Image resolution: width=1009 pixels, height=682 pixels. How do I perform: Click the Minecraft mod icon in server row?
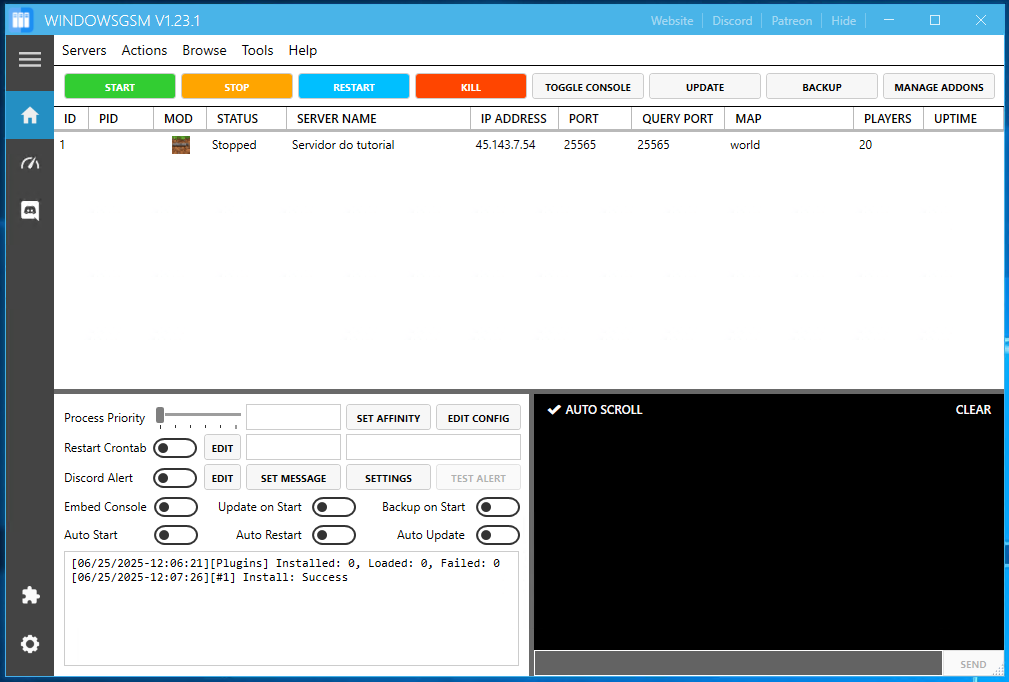(x=181, y=145)
